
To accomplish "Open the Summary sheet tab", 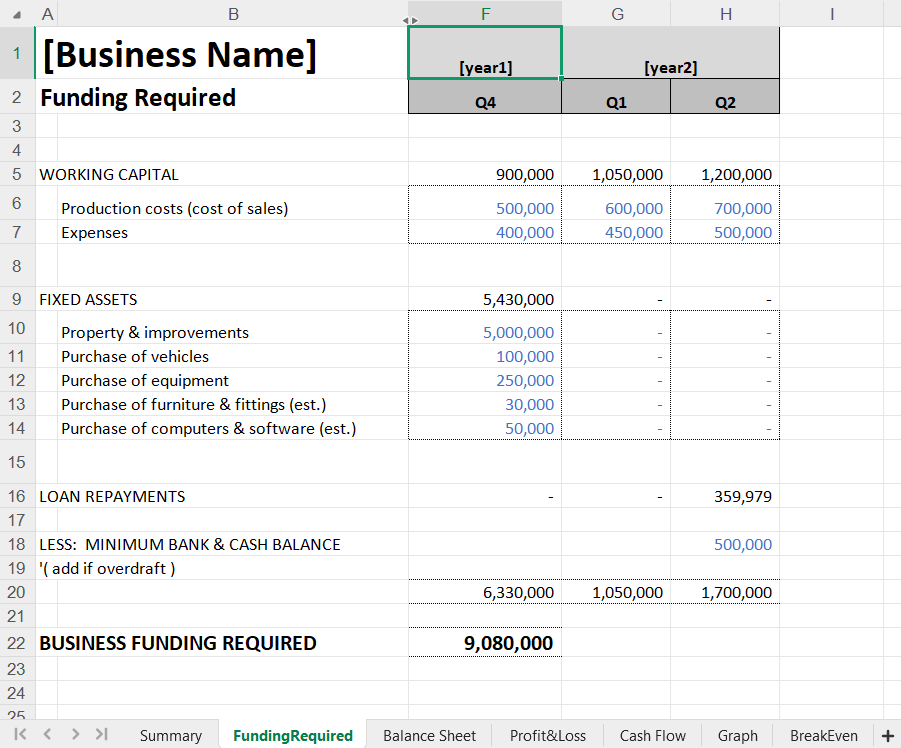I will [x=170, y=735].
